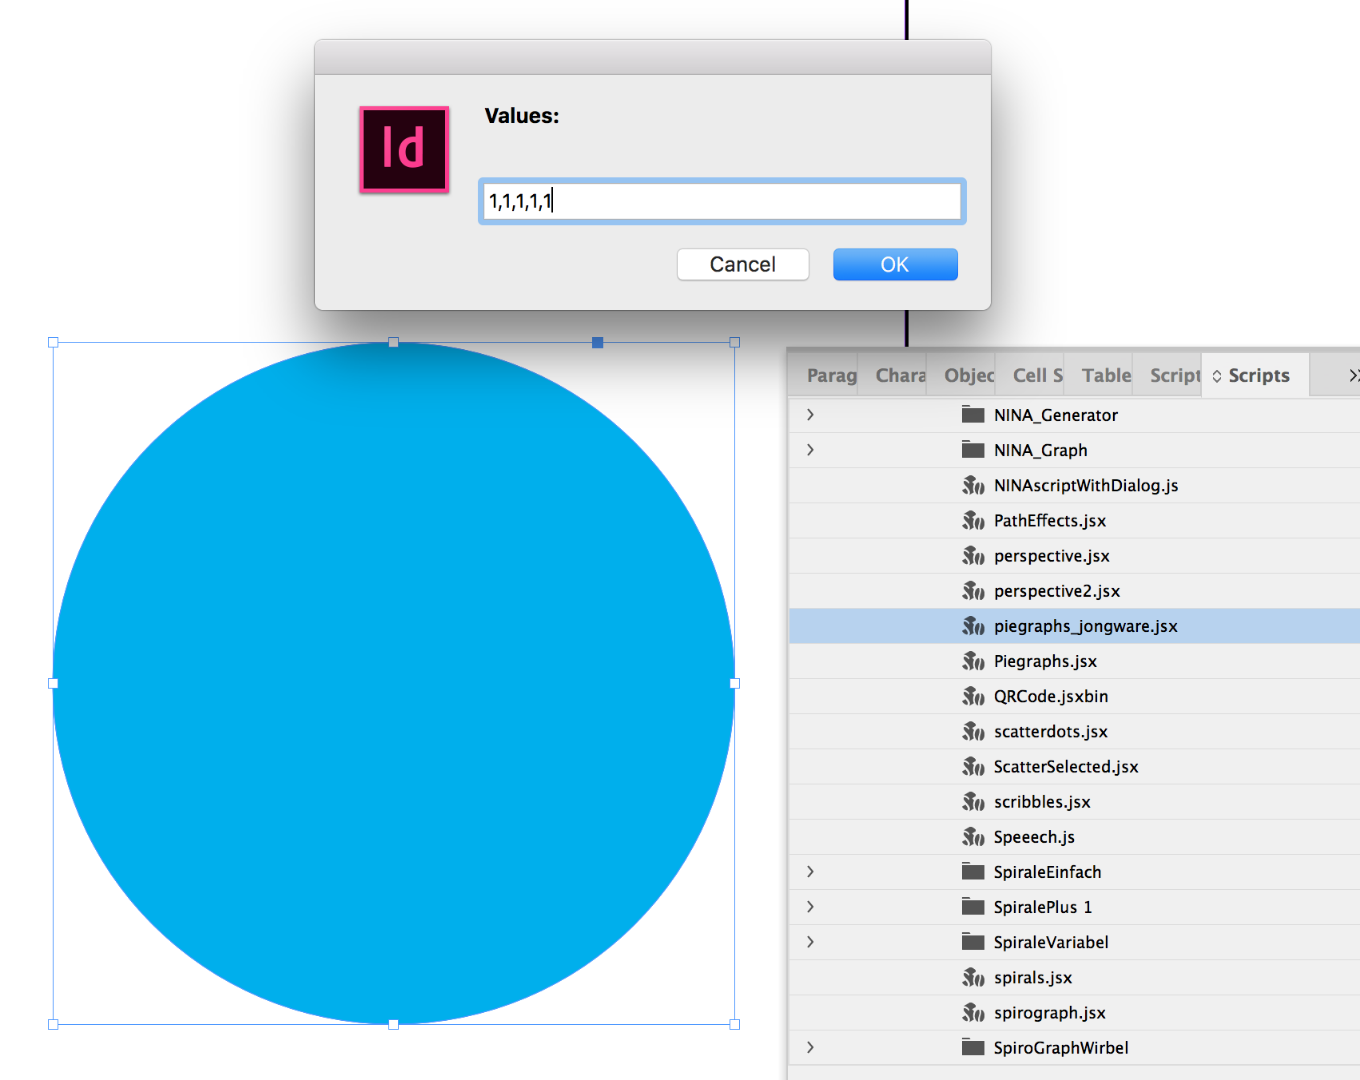Click the spirograph.jsx script icon
Image resolution: width=1360 pixels, height=1080 pixels.
point(973,1012)
